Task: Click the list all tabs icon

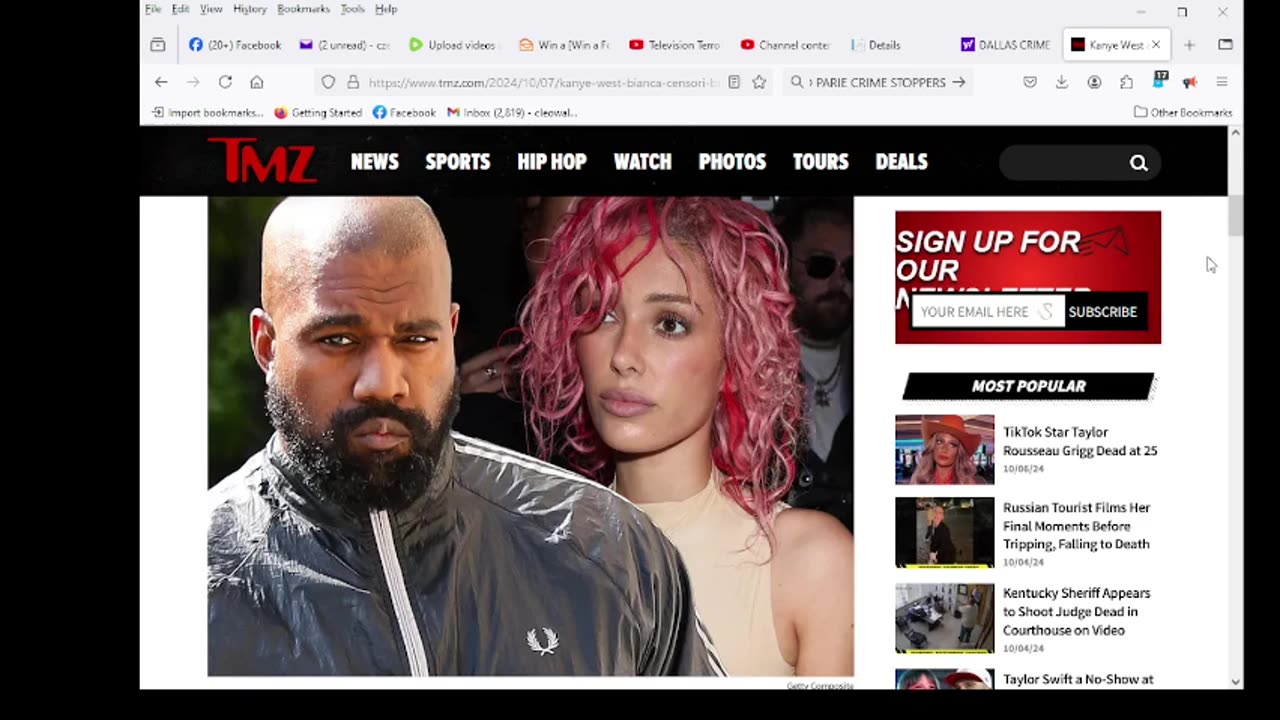Action: pos(1225,45)
